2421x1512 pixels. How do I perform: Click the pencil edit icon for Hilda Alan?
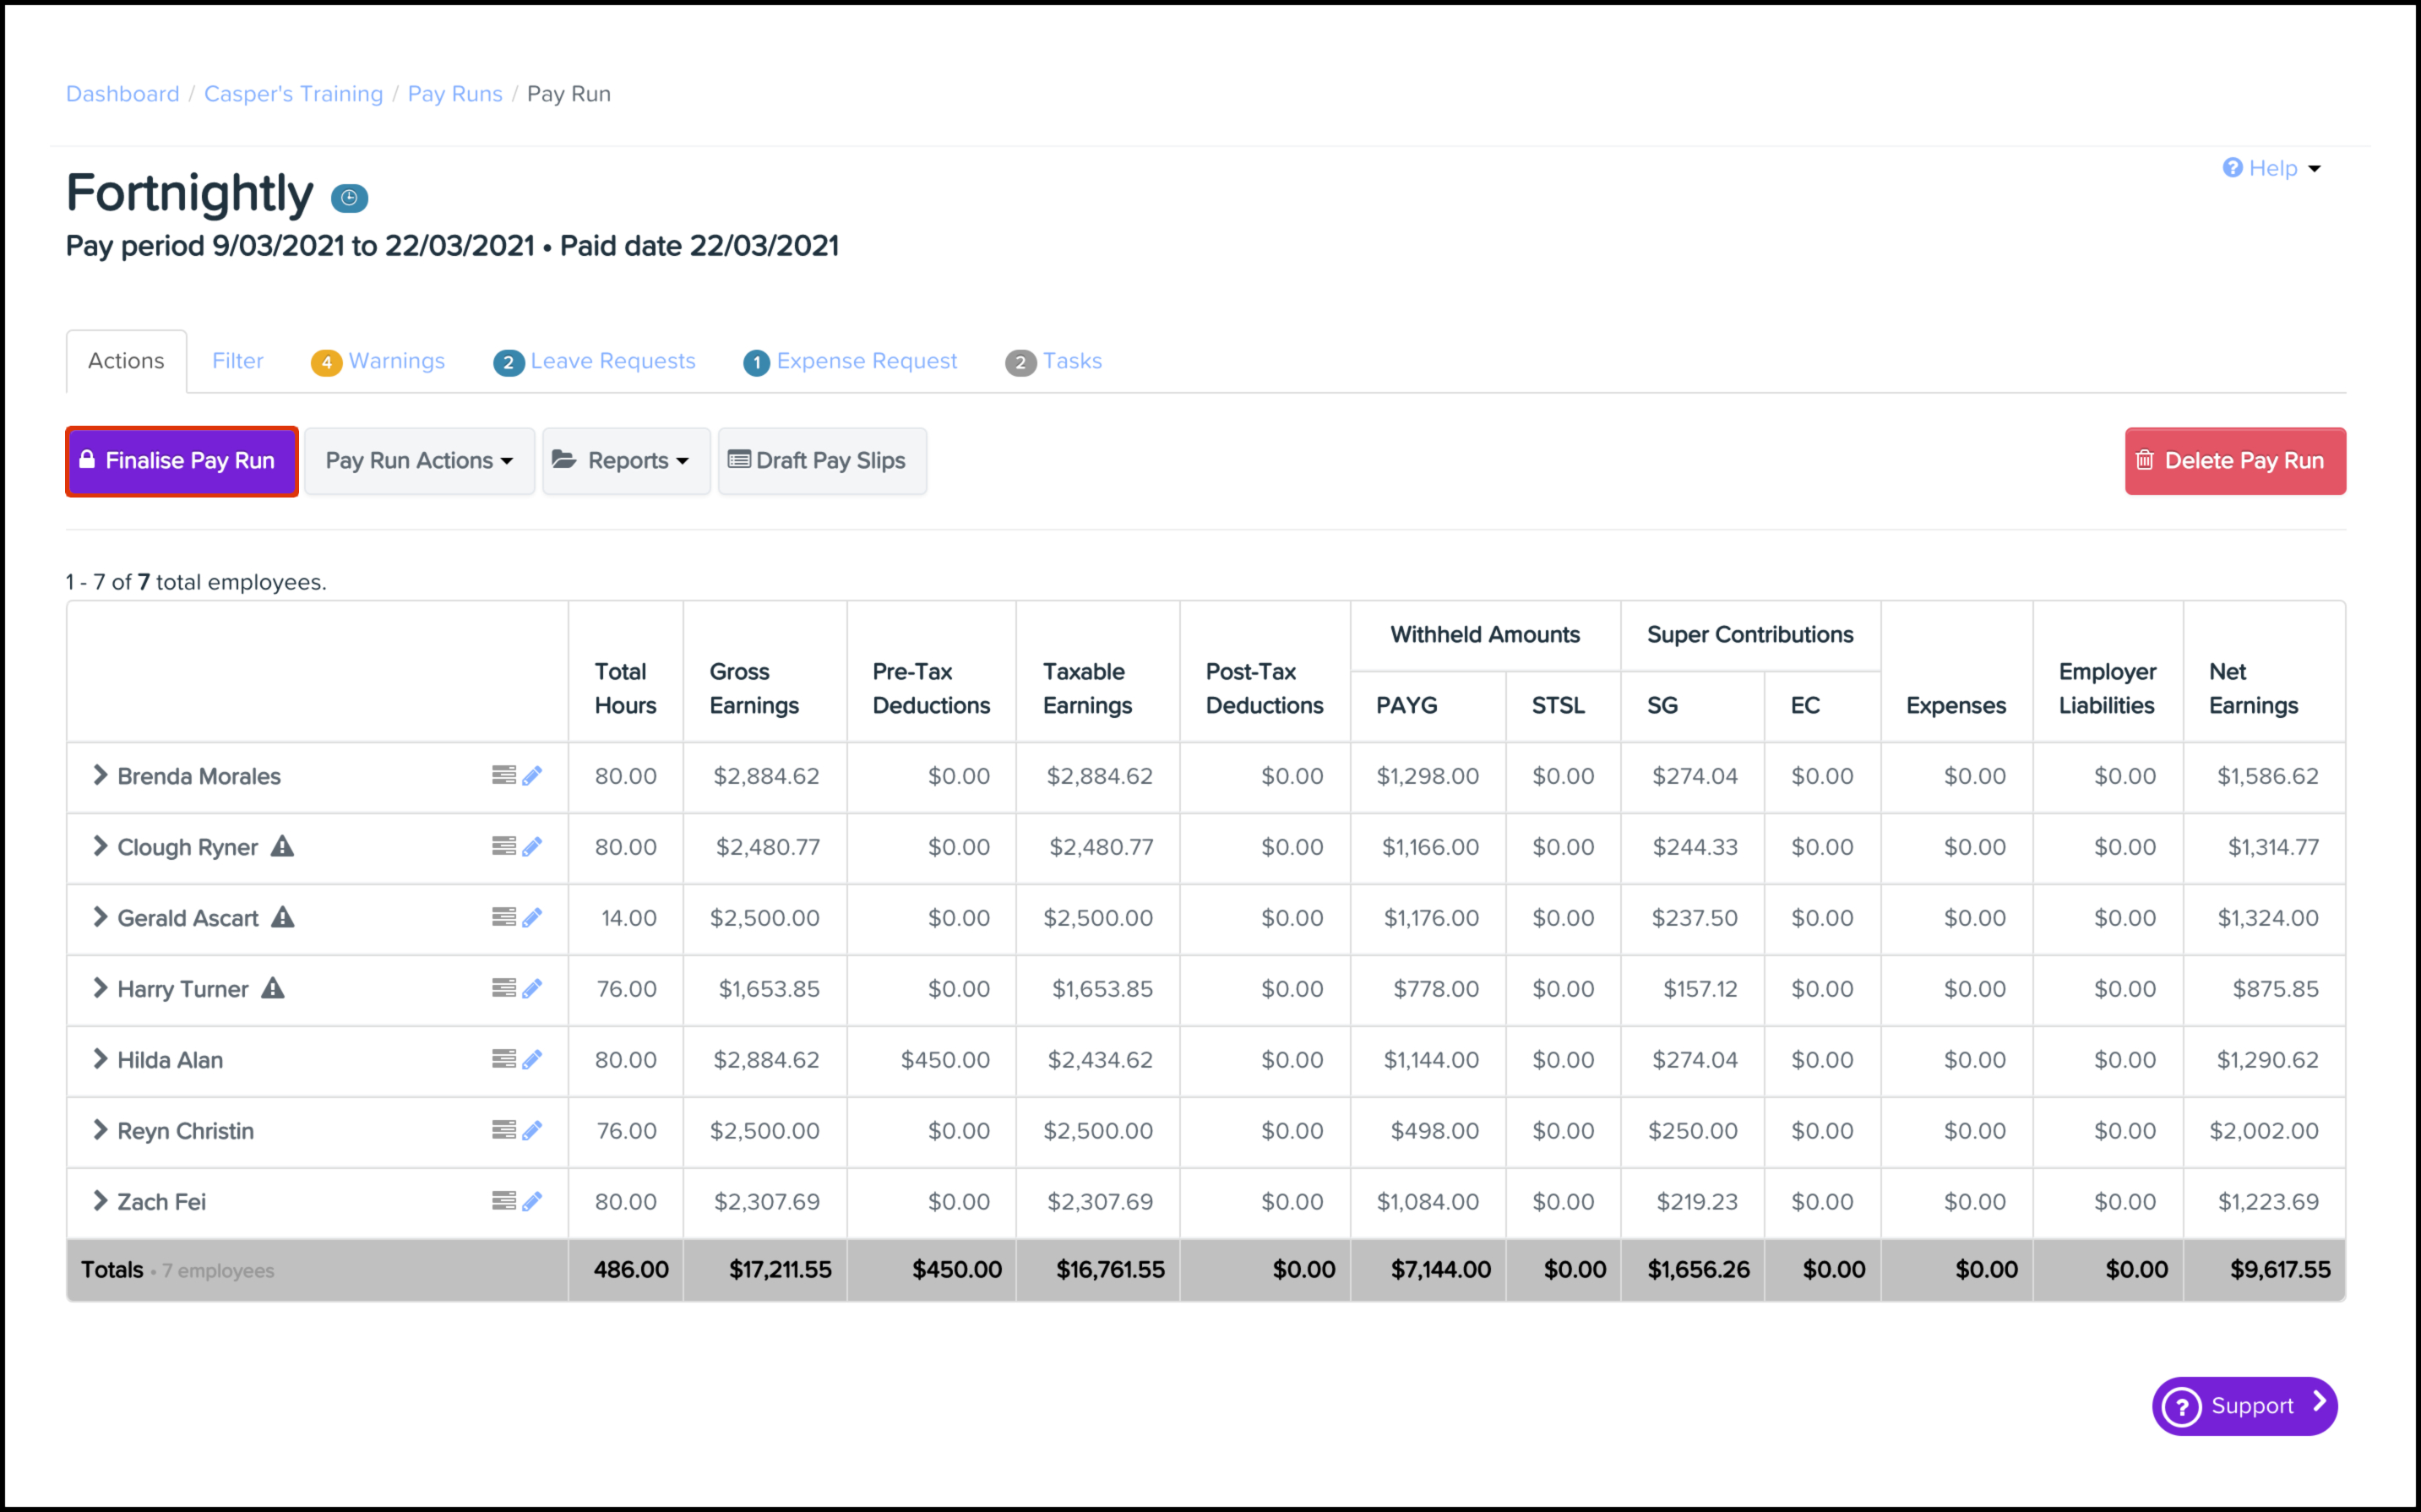532,1059
